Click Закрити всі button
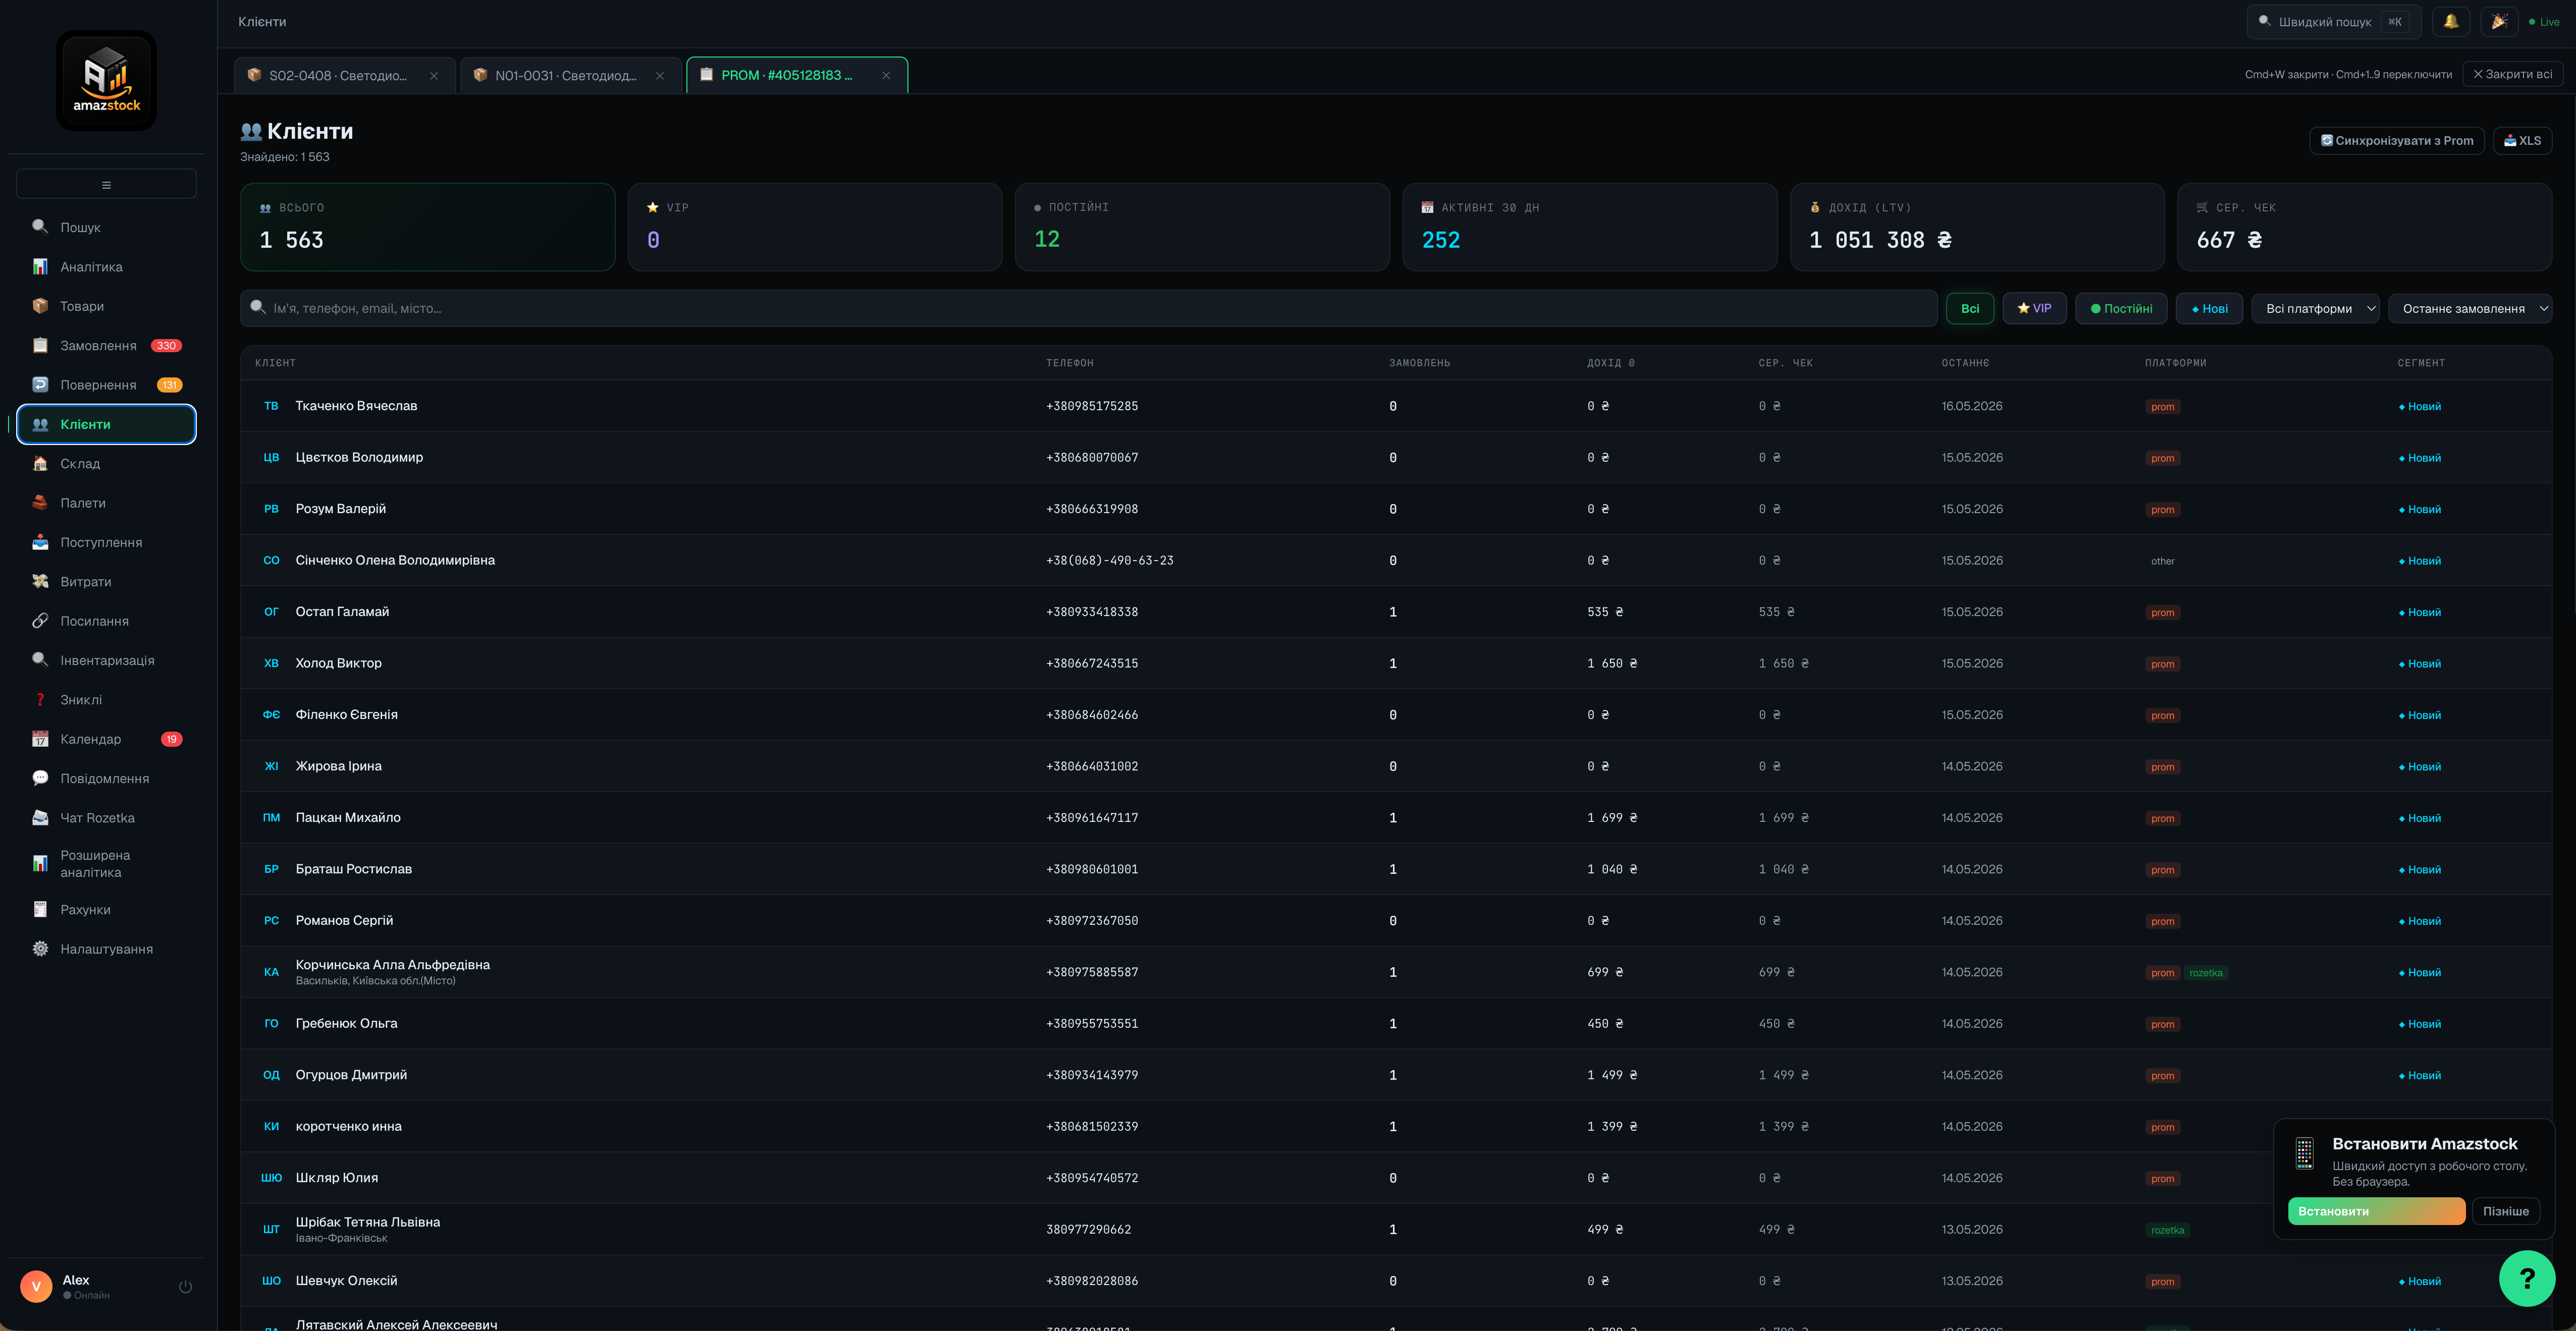 [2512, 74]
